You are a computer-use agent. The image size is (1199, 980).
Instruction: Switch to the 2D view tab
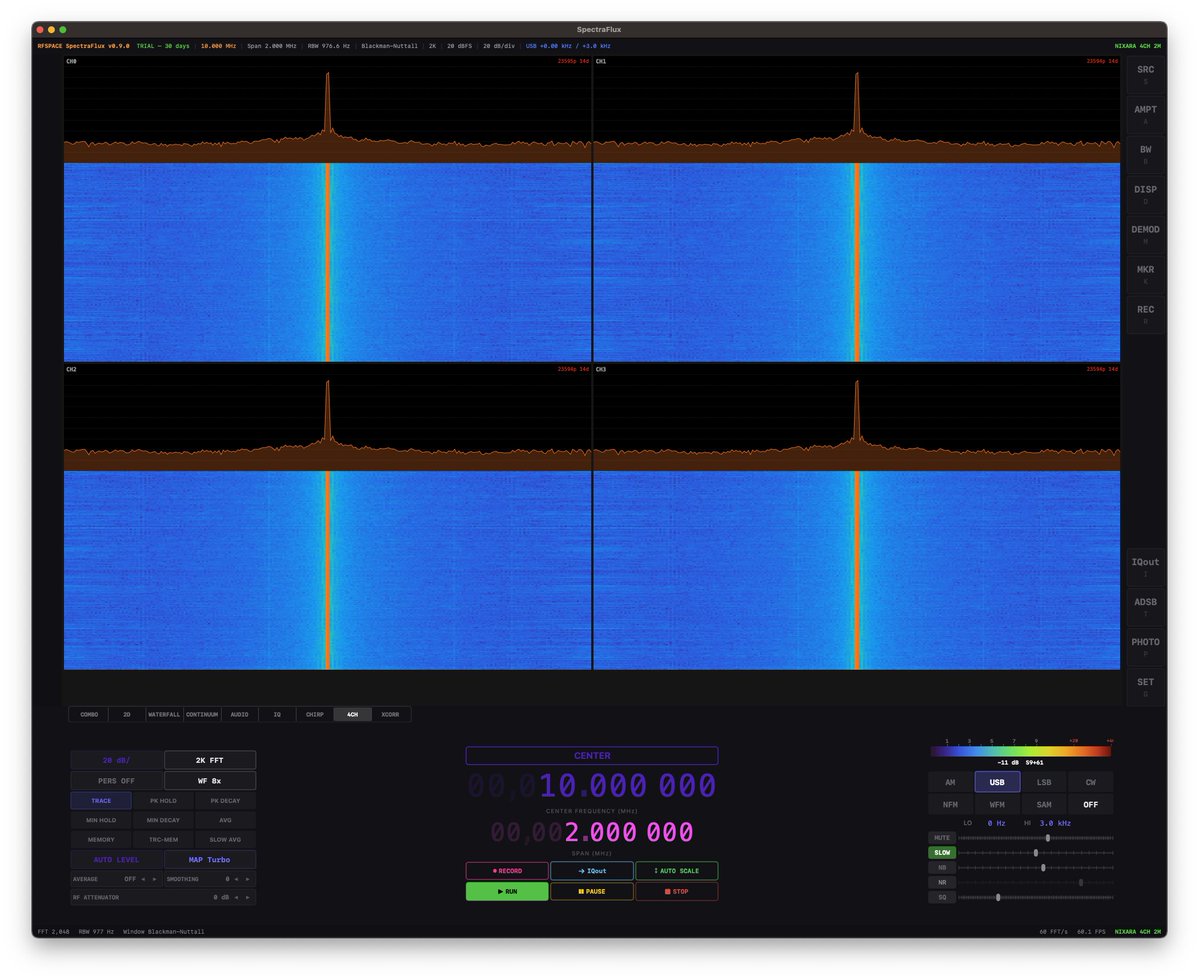[x=127, y=715]
